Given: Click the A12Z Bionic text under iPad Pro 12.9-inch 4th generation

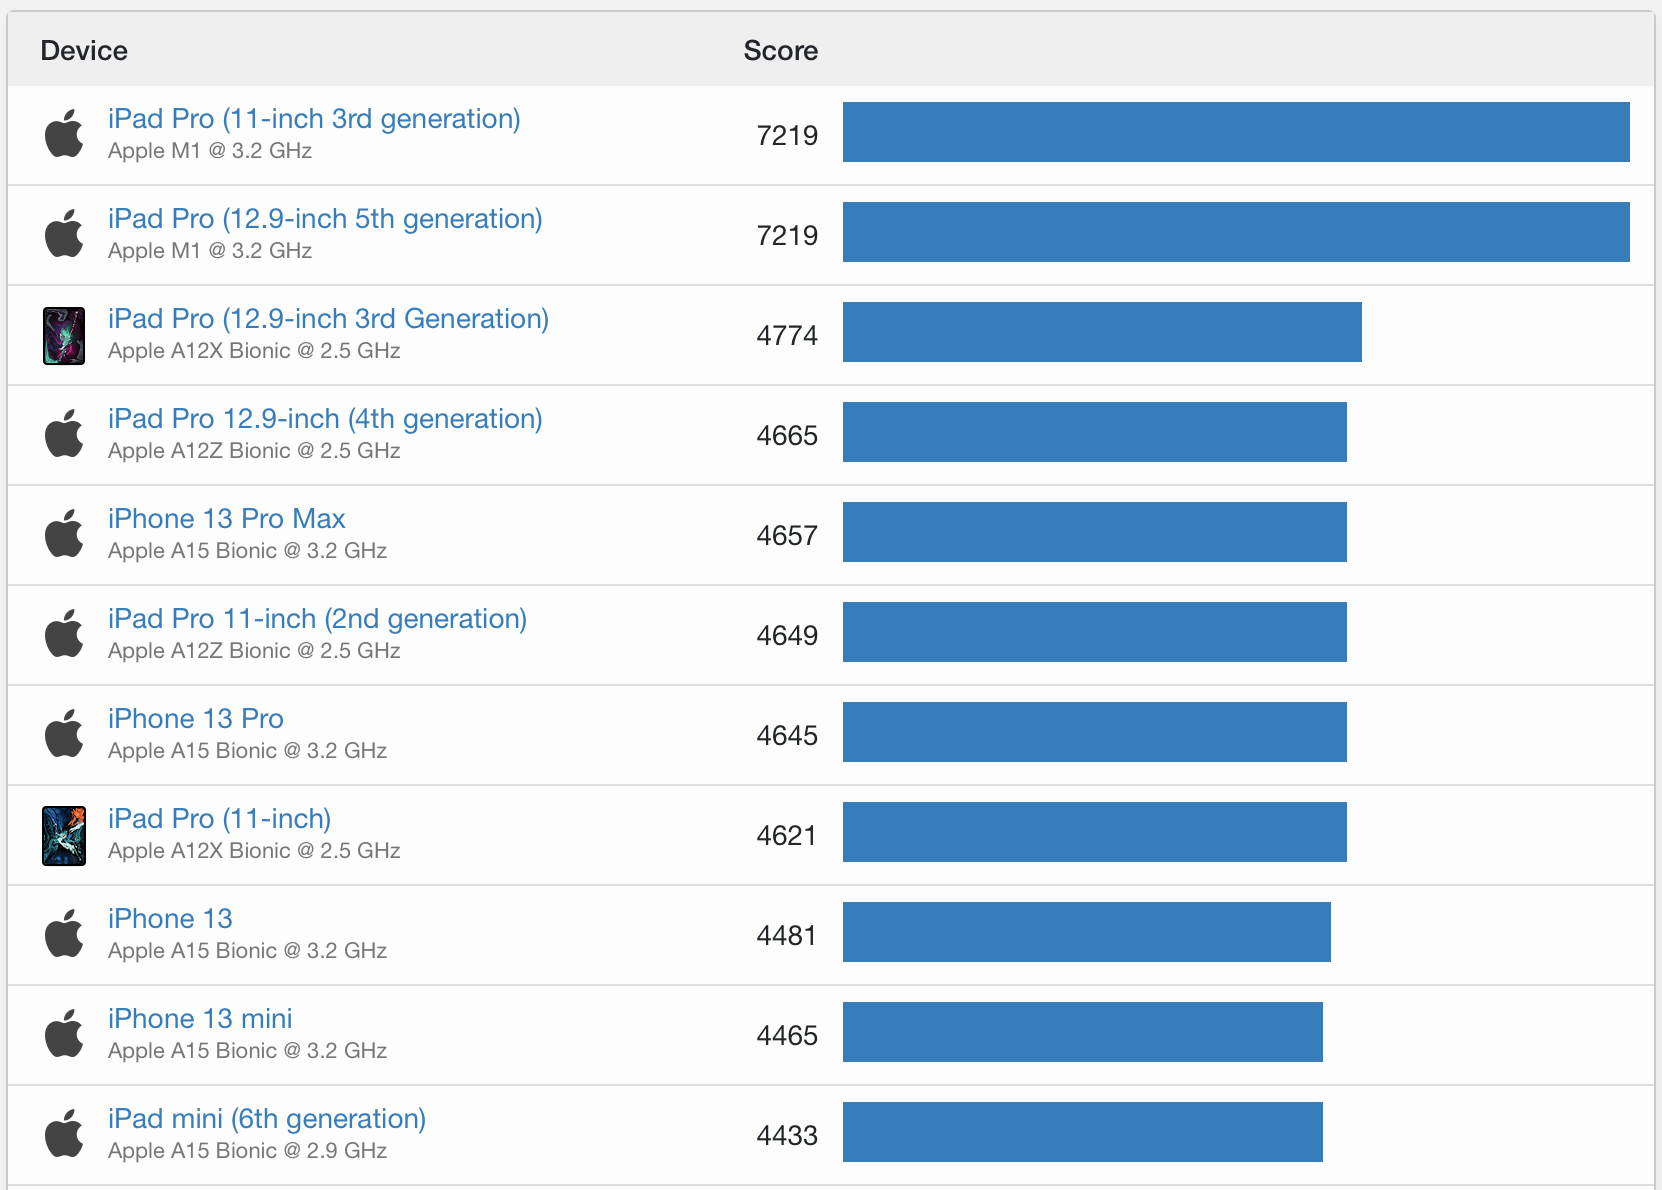Looking at the screenshot, I should (x=254, y=451).
